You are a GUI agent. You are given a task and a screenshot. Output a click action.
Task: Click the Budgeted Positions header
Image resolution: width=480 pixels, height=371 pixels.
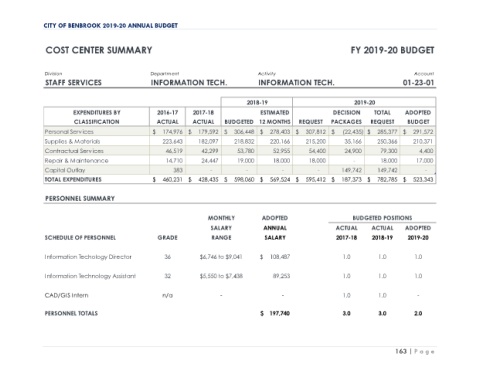coord(382,218)
